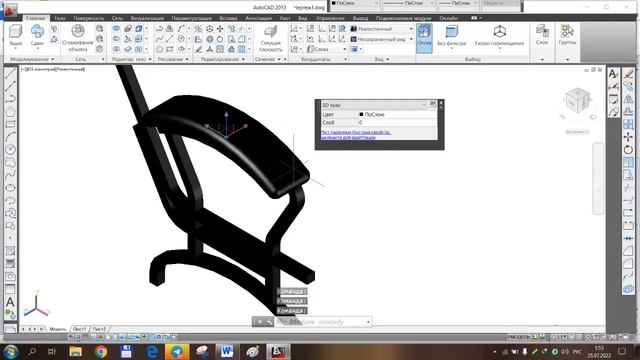The image size is (640, 360).
Task: Click the Слой value field in quick properties
Action: click(x=398, y=122)
